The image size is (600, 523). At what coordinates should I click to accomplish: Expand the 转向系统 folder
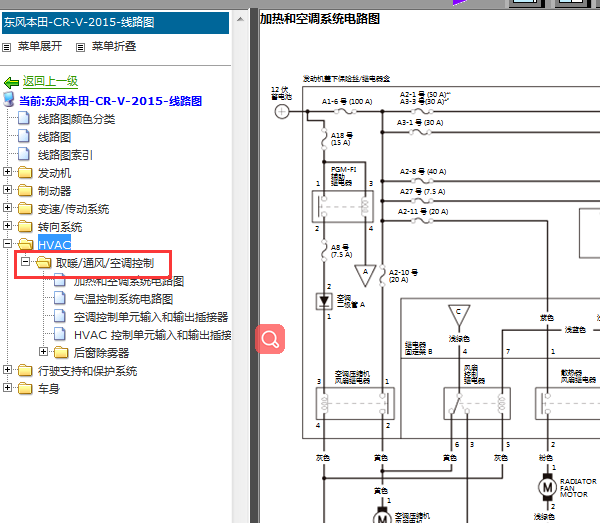point(7,225)
